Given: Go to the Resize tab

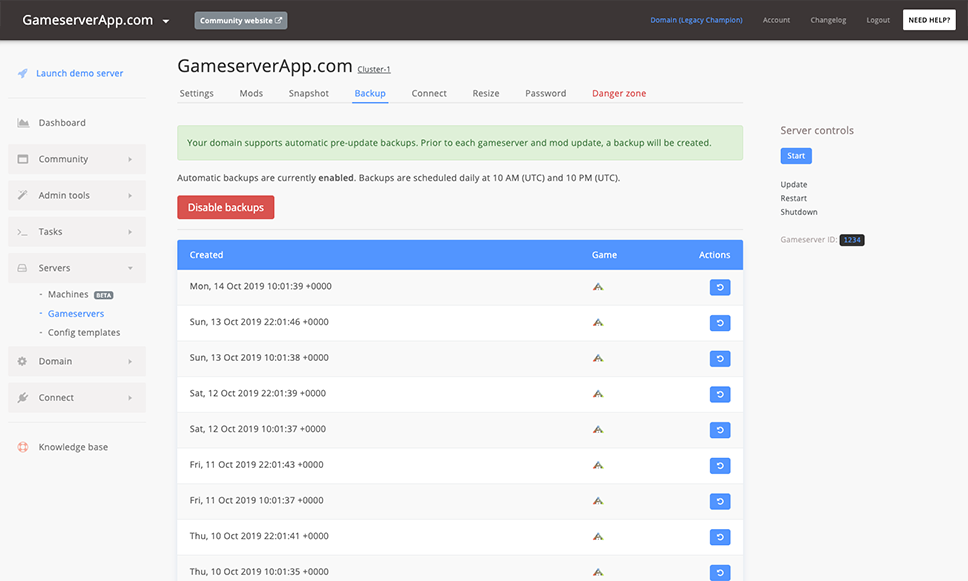Looking at the screenshot, I should 486,93.
